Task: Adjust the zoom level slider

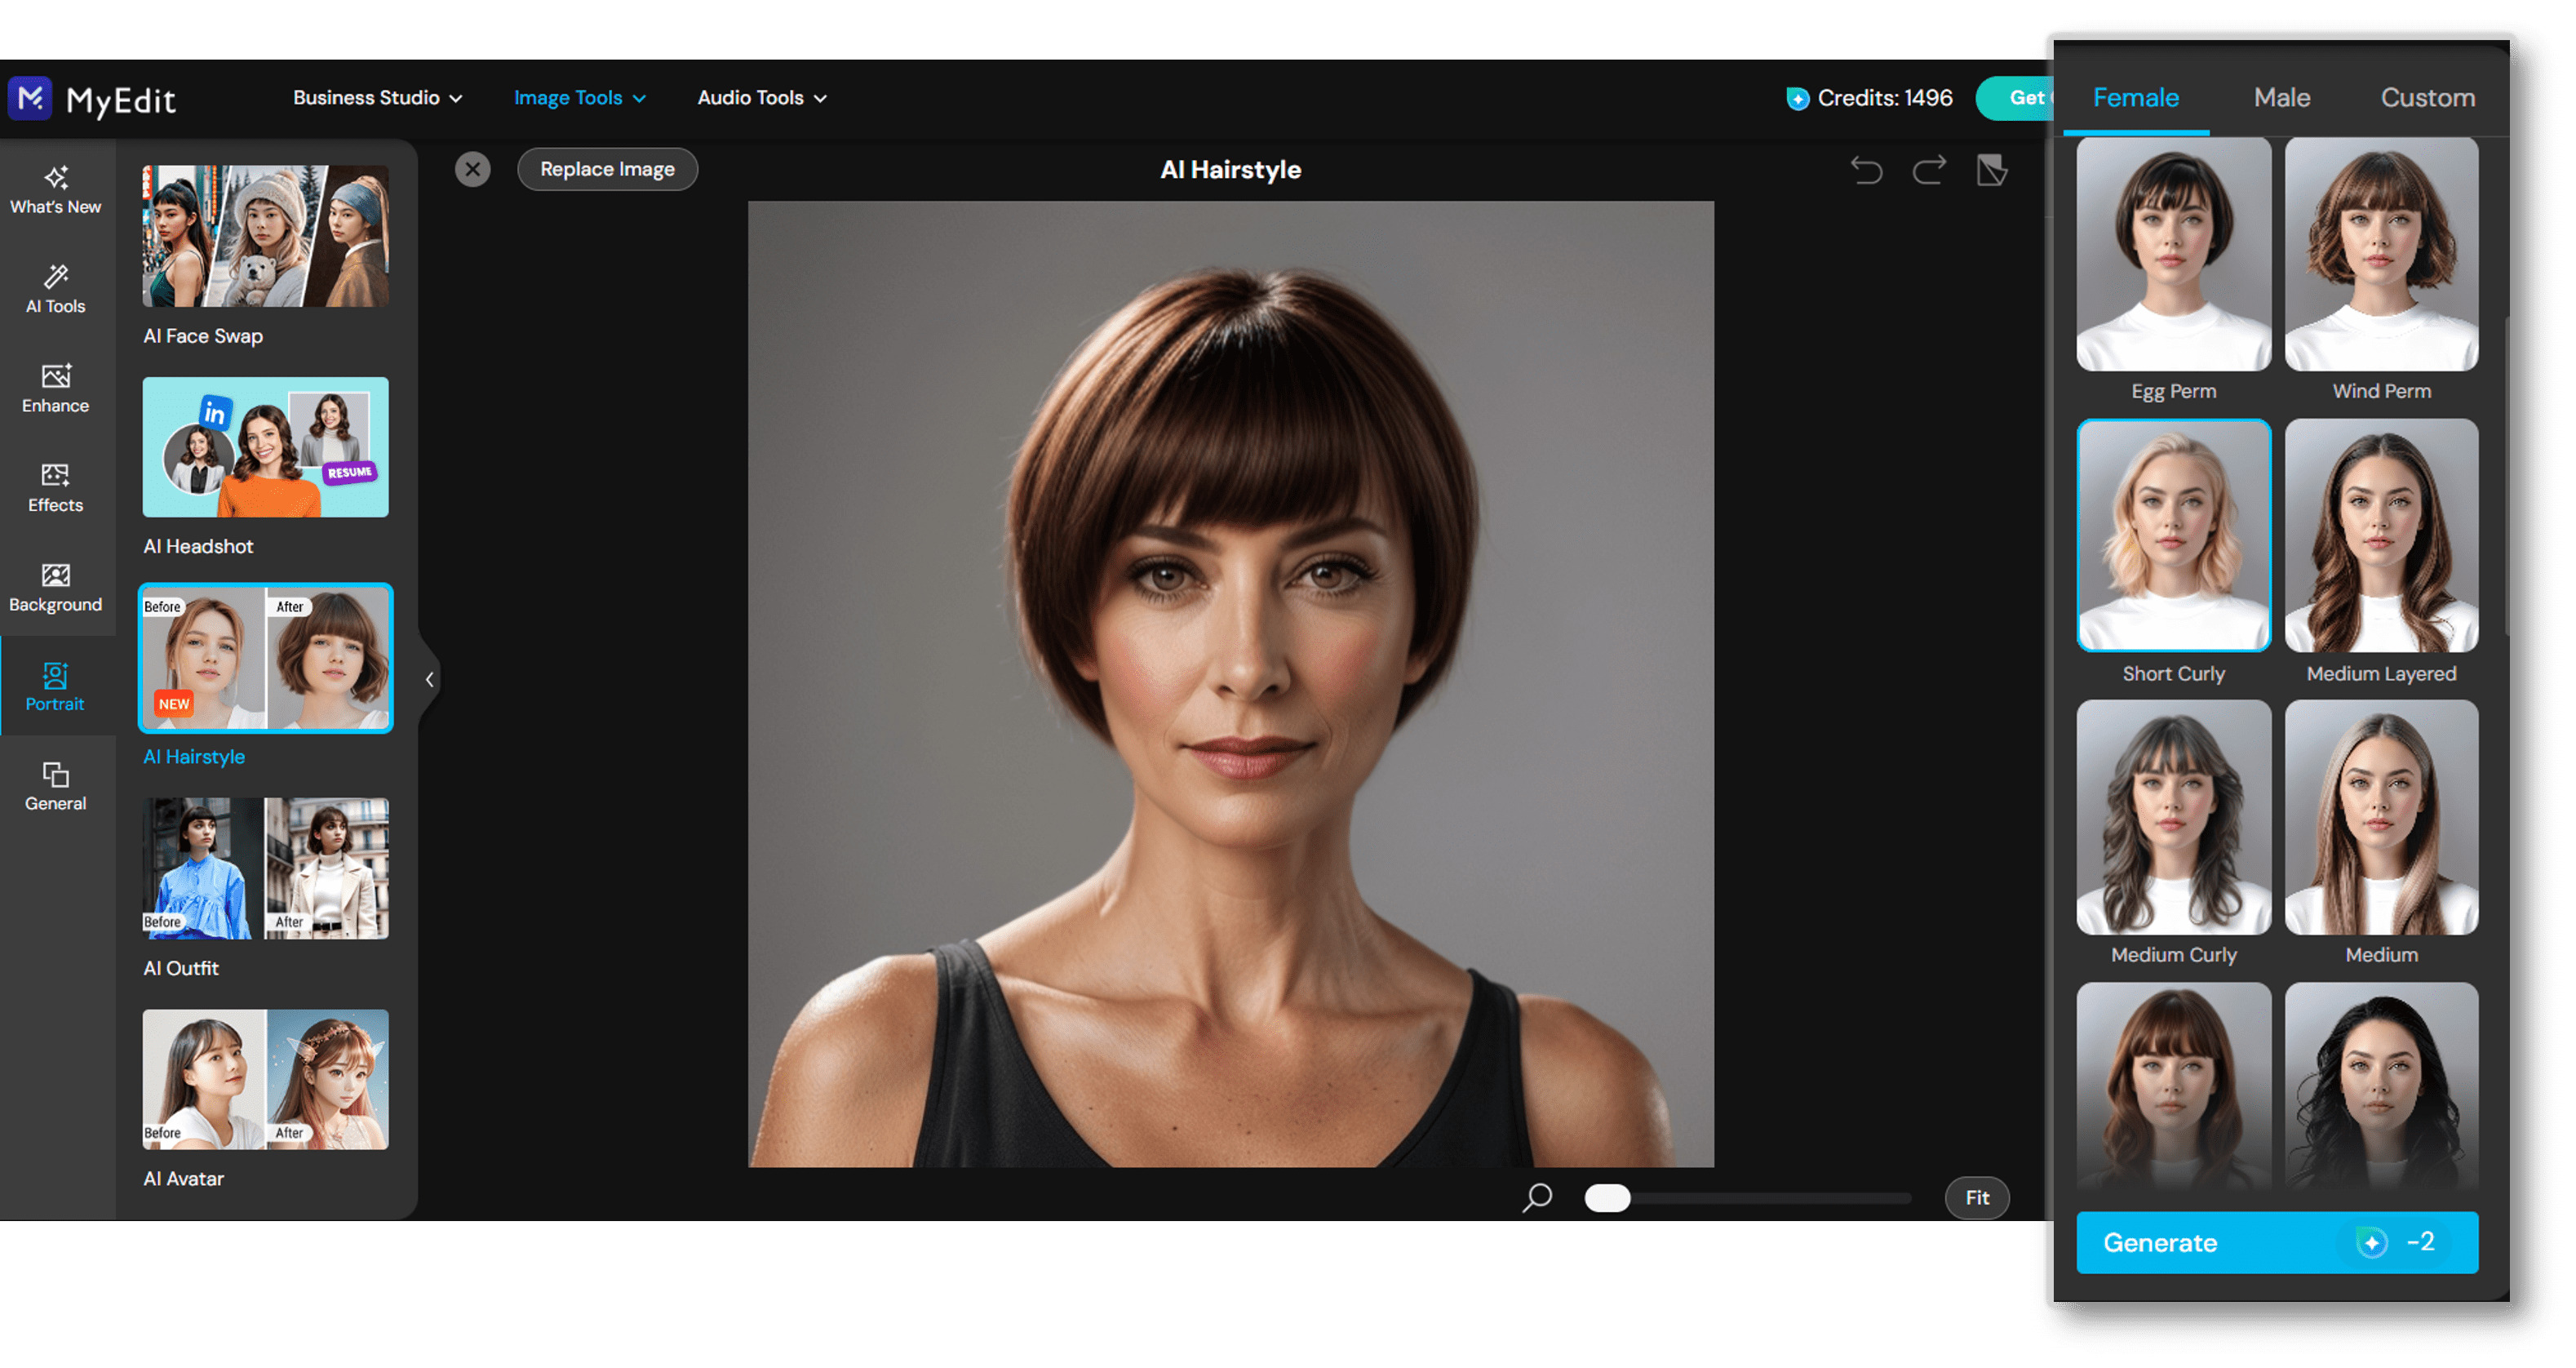Action: coord(1608,1198)
